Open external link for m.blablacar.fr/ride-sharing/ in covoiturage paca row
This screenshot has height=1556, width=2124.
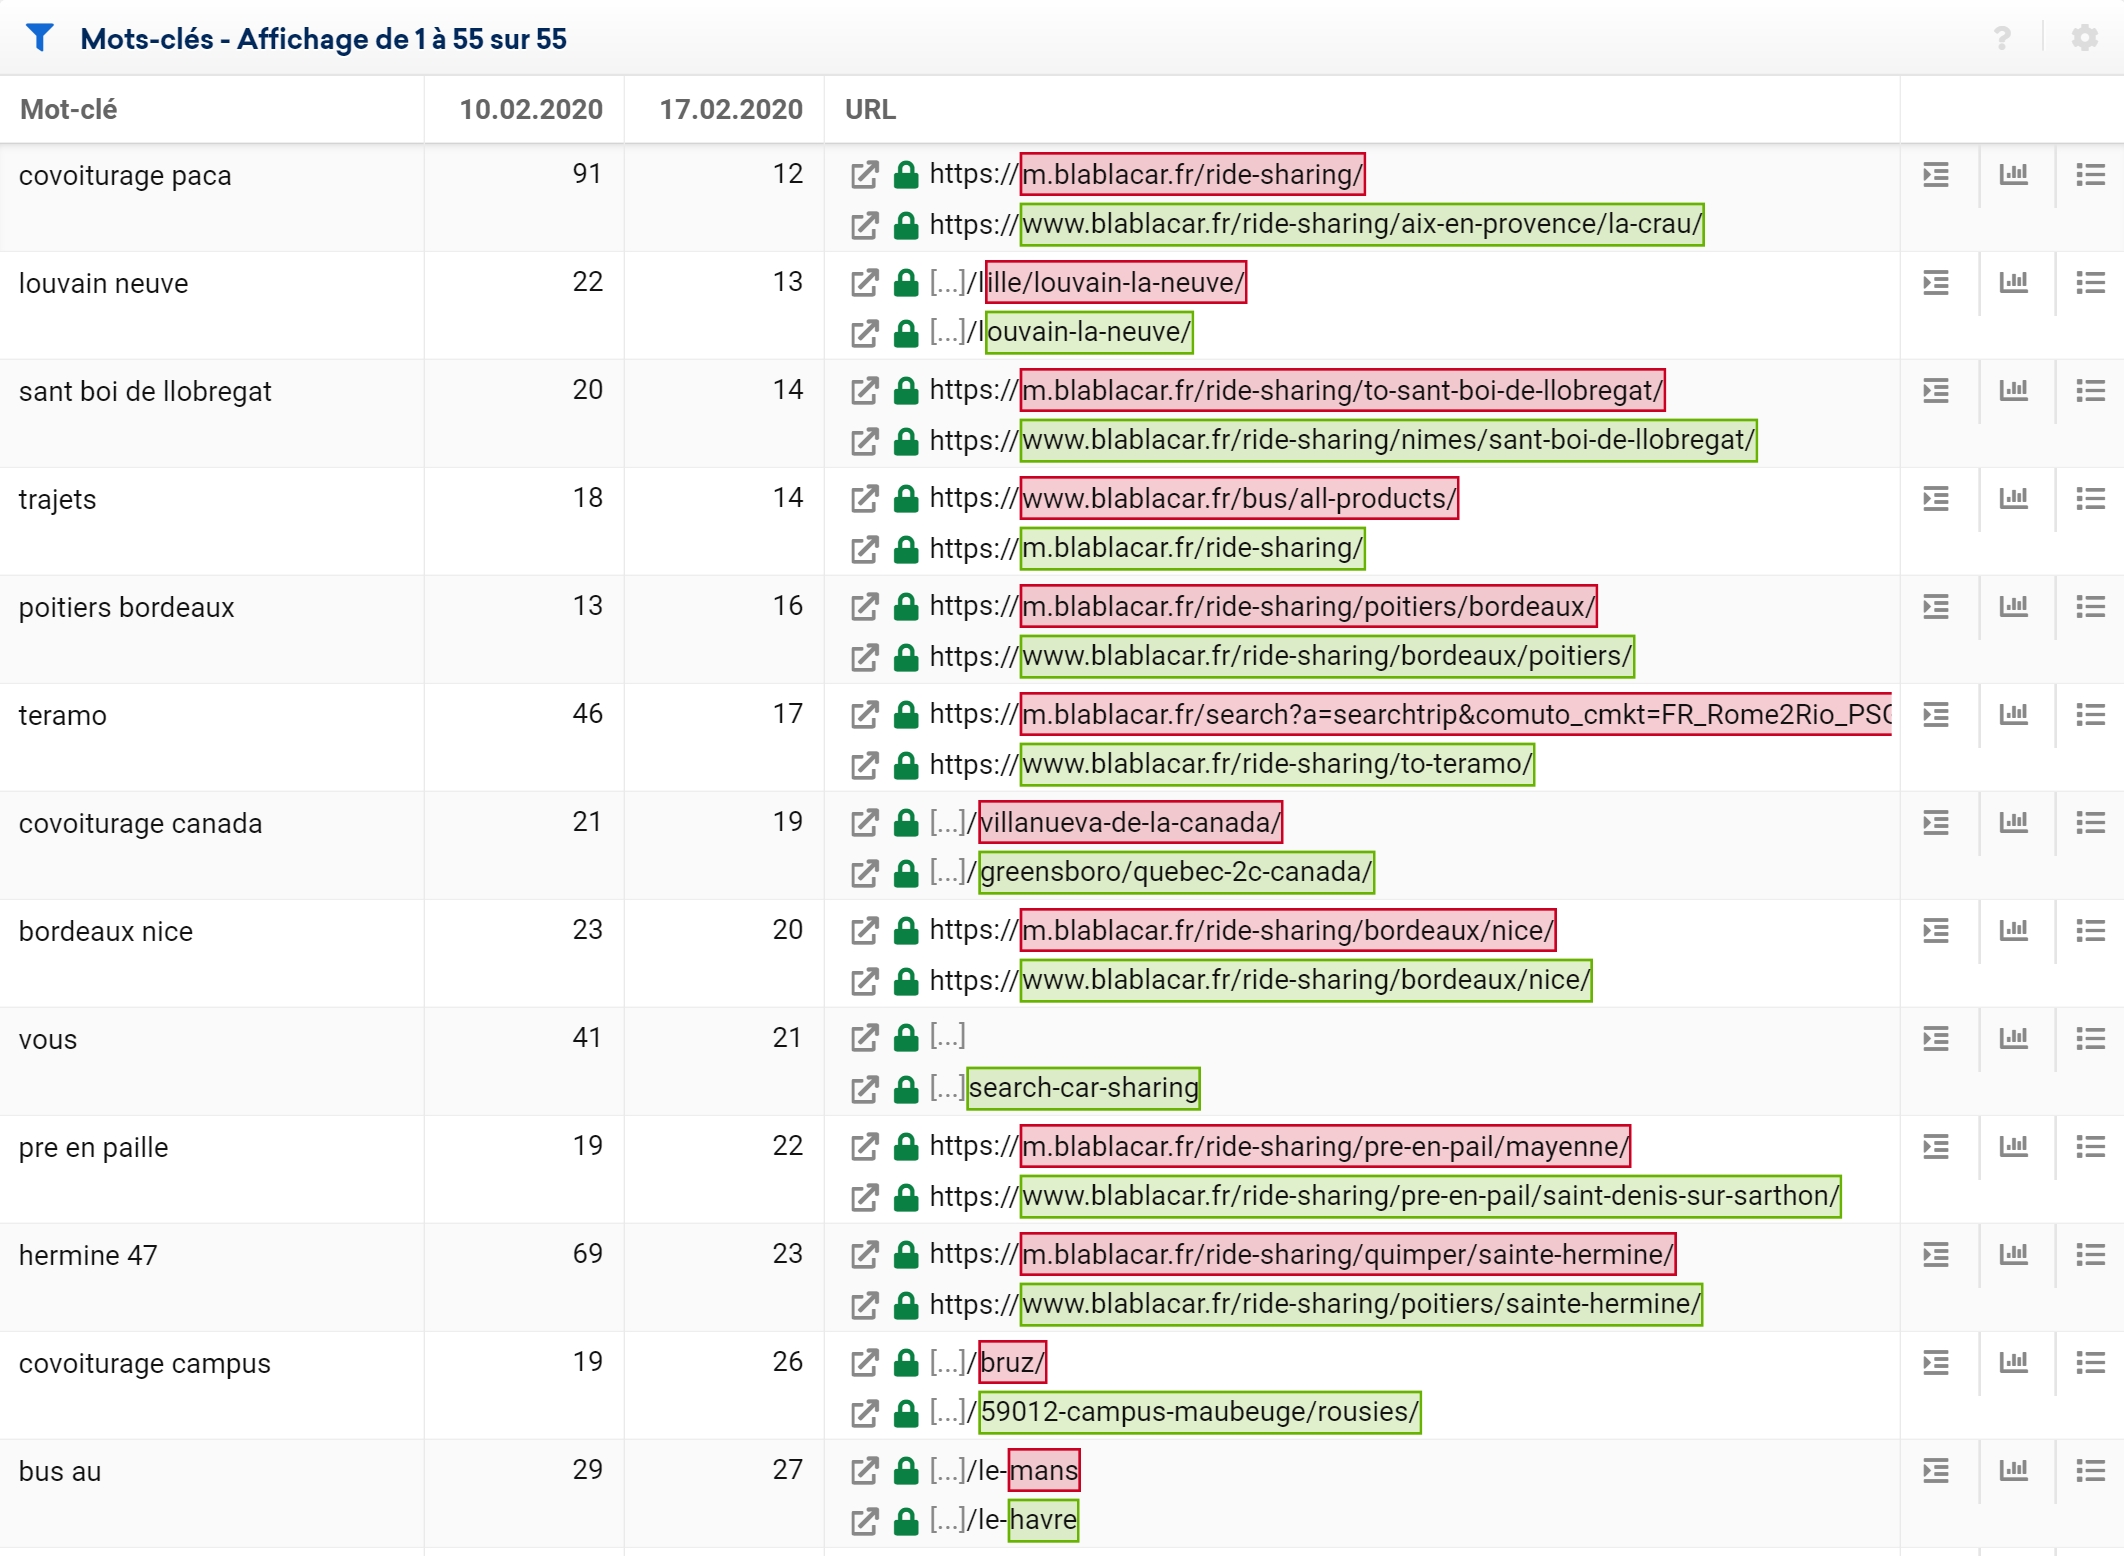tap(864, 175)
